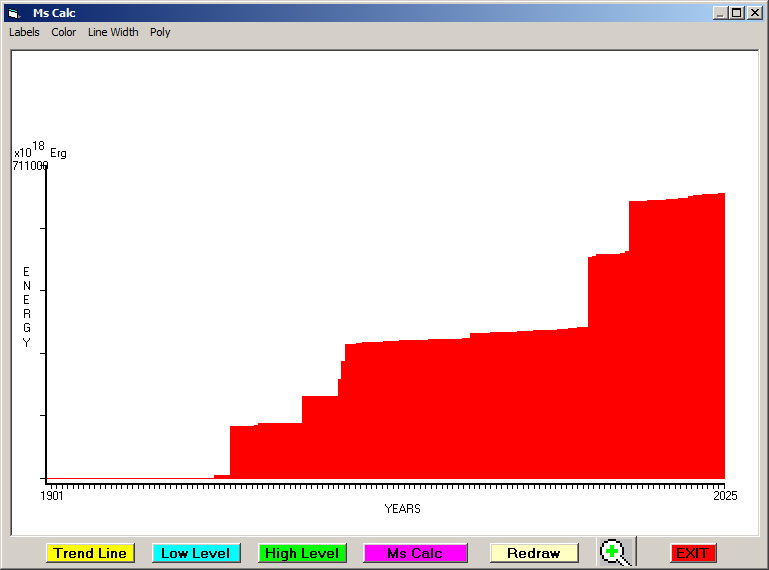Open the Color menu
769x570 pixels.
tap(64, 32)
